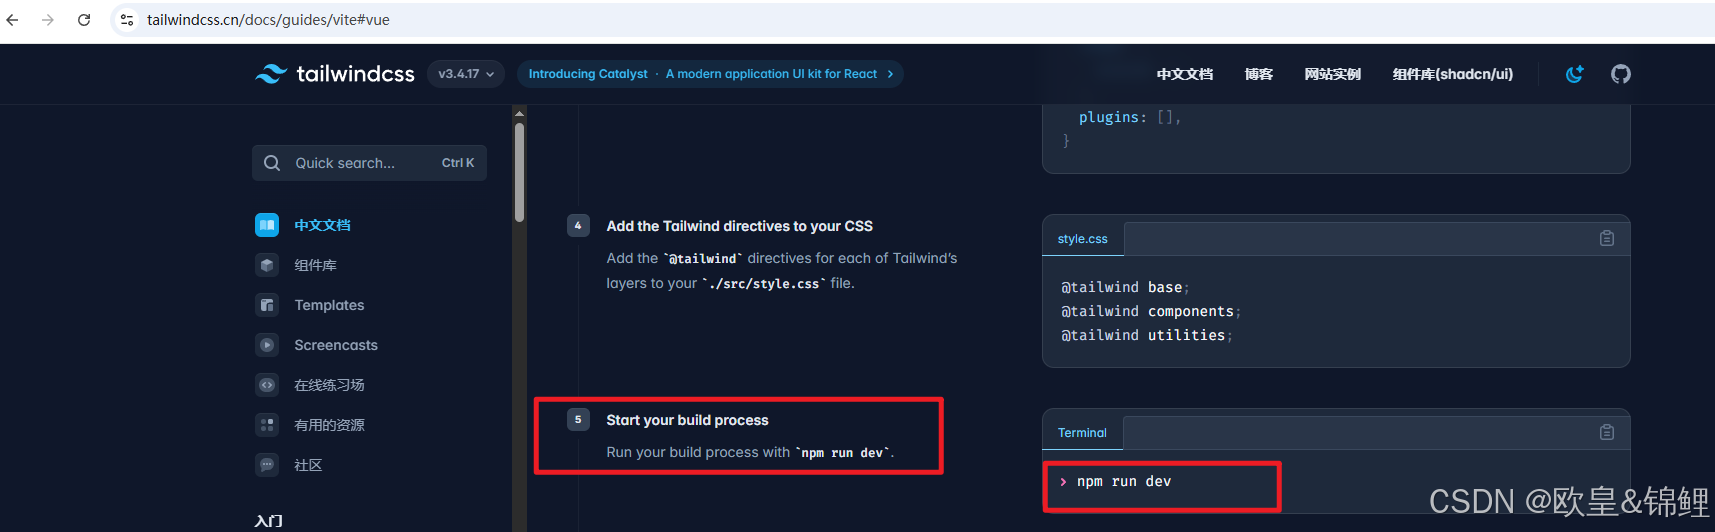Click the step 4 number badge
Image resolution: width=1715 pixels, height=532 pixels.
point(578,226)
